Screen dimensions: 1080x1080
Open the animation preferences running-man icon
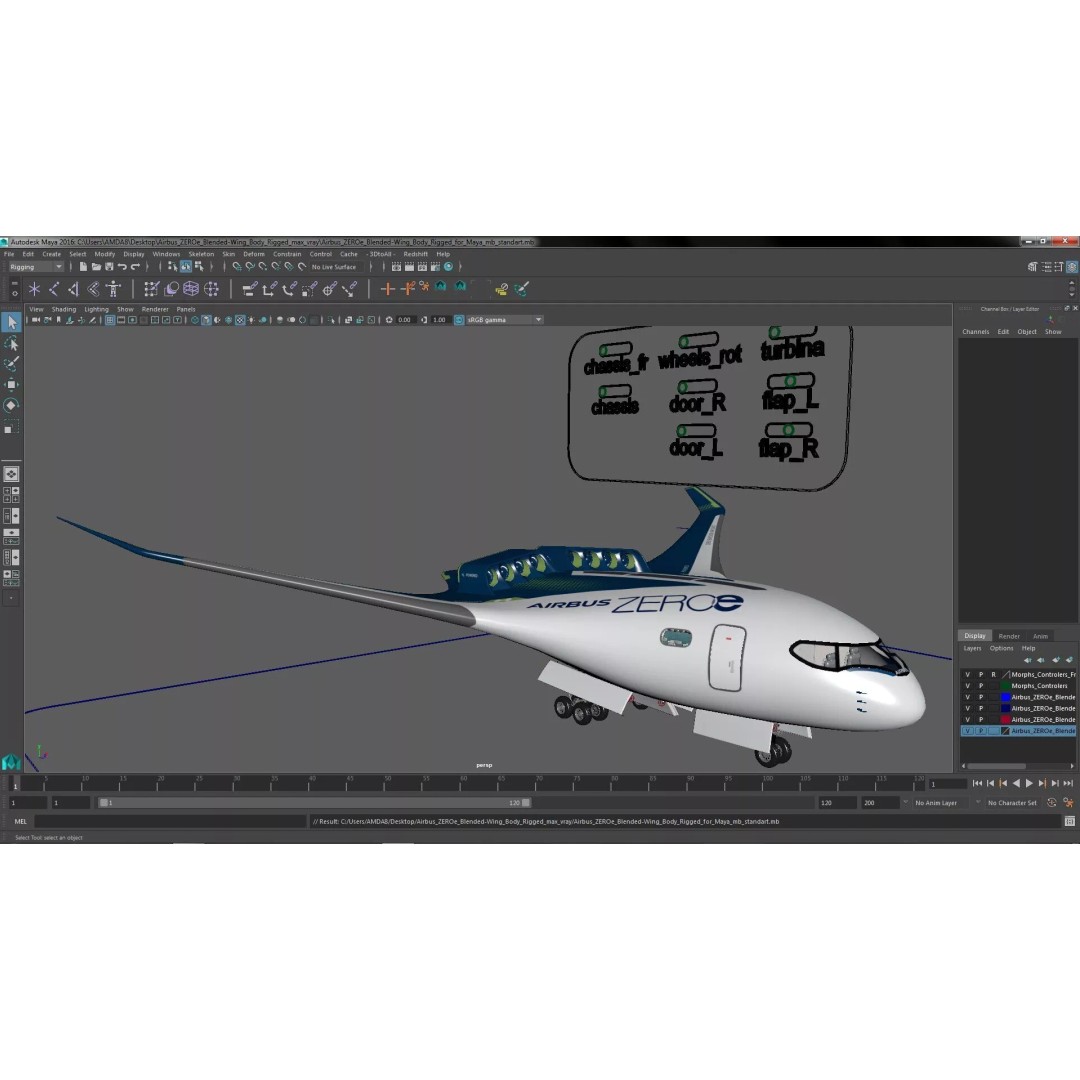pyautogui.click(x=1068, y=802)
